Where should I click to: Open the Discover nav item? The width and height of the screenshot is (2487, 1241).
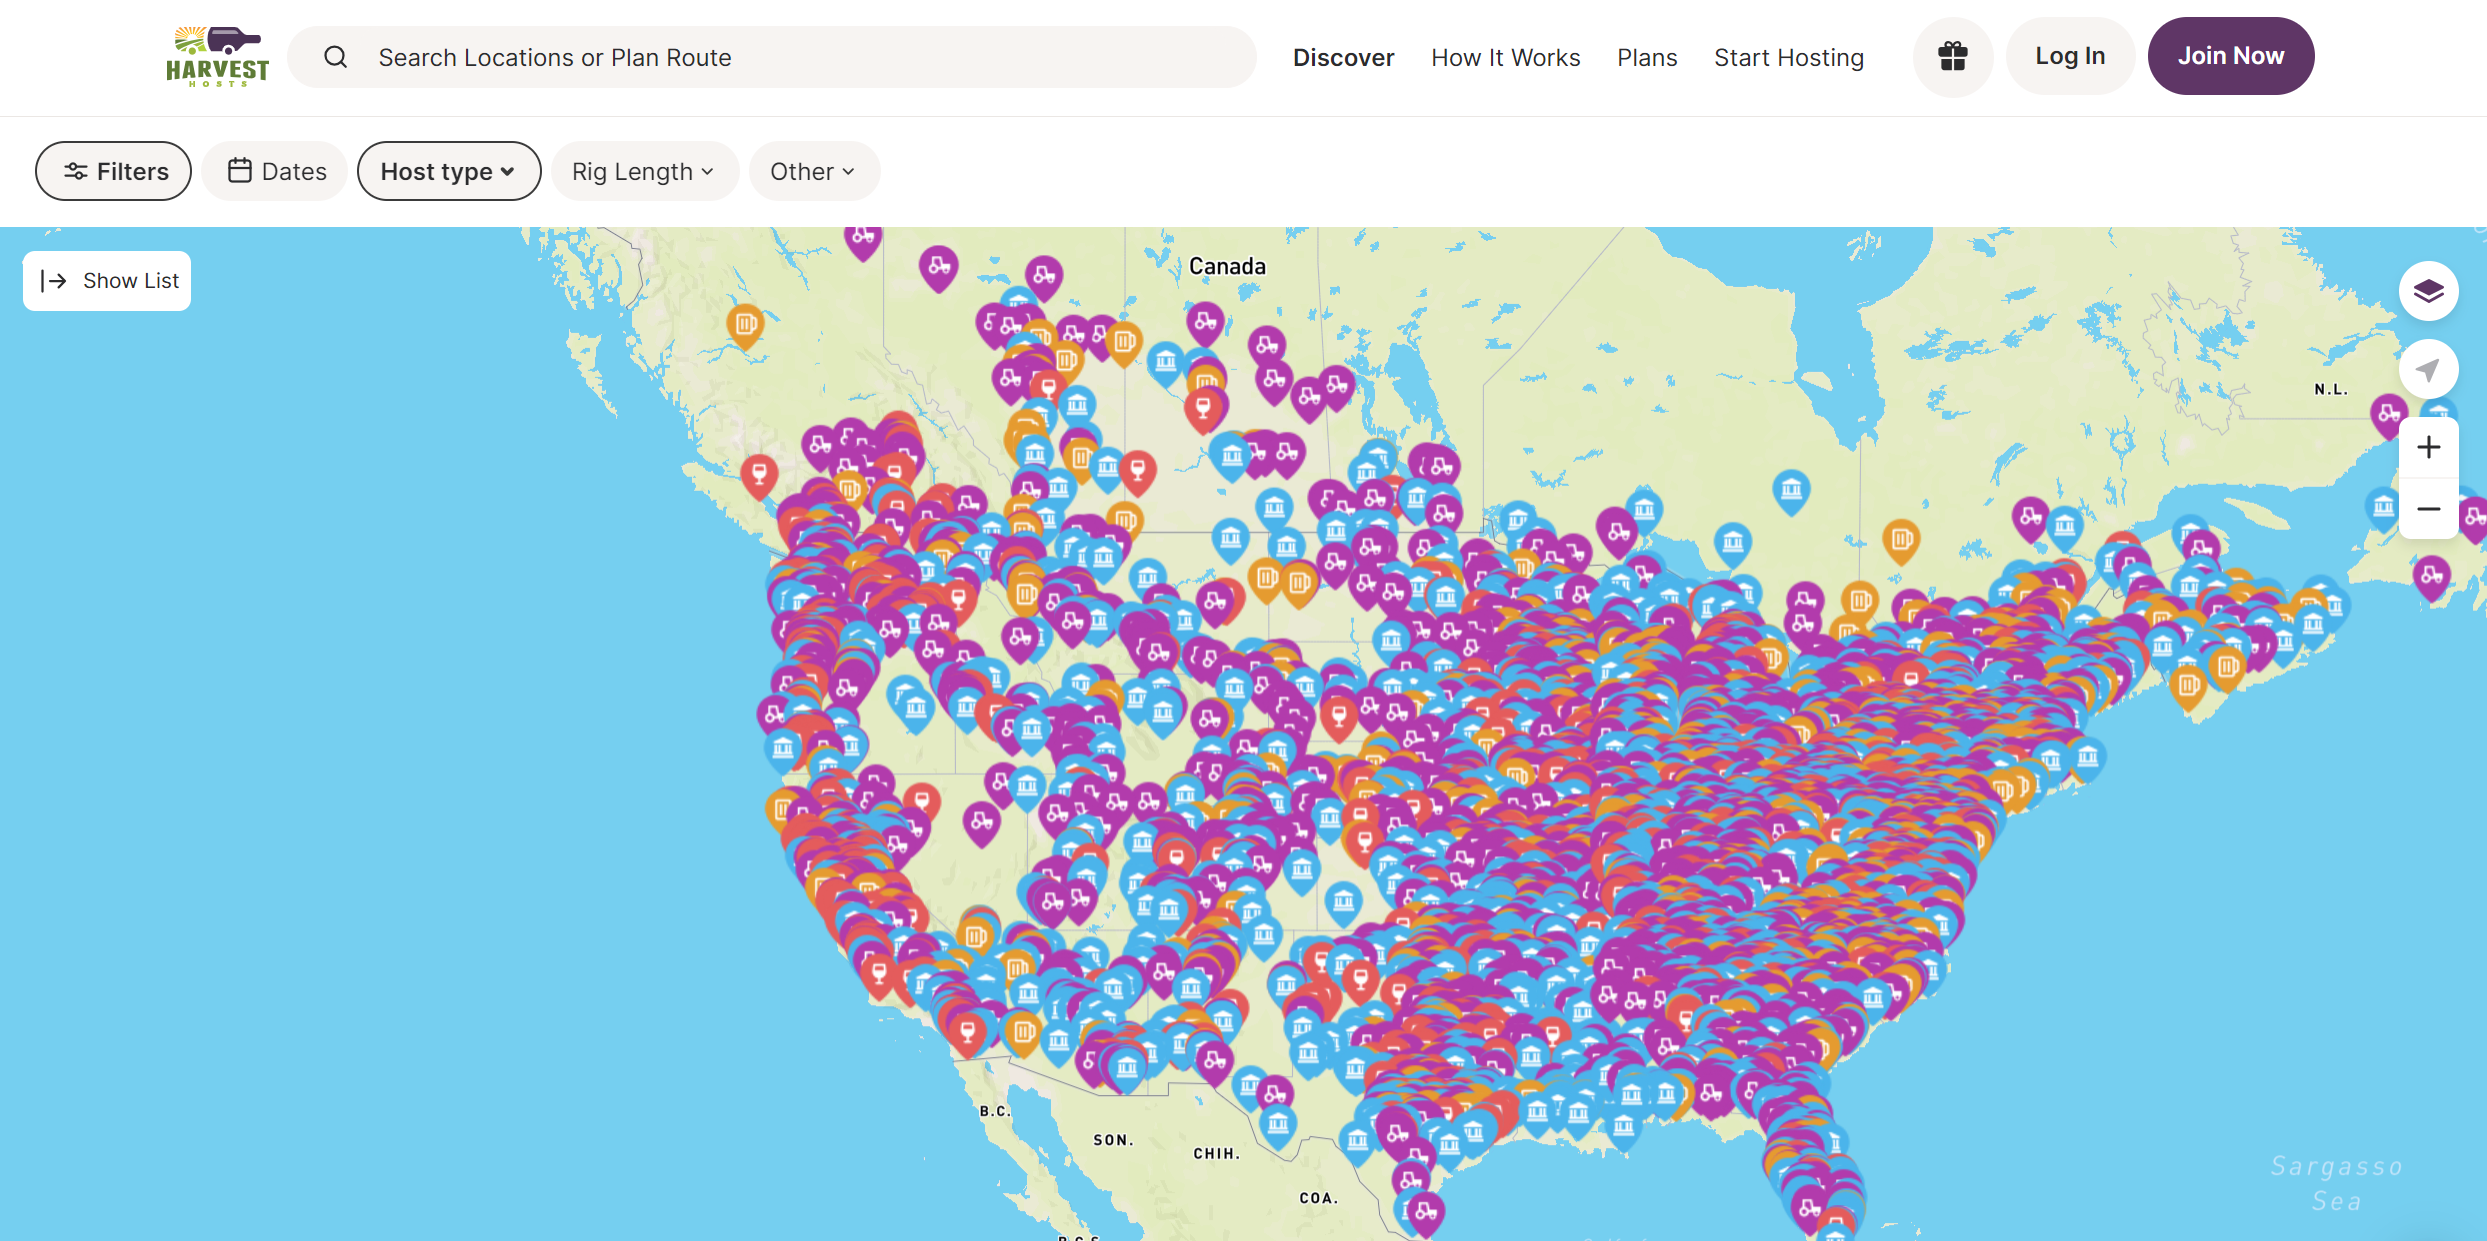click(1343, 57)
